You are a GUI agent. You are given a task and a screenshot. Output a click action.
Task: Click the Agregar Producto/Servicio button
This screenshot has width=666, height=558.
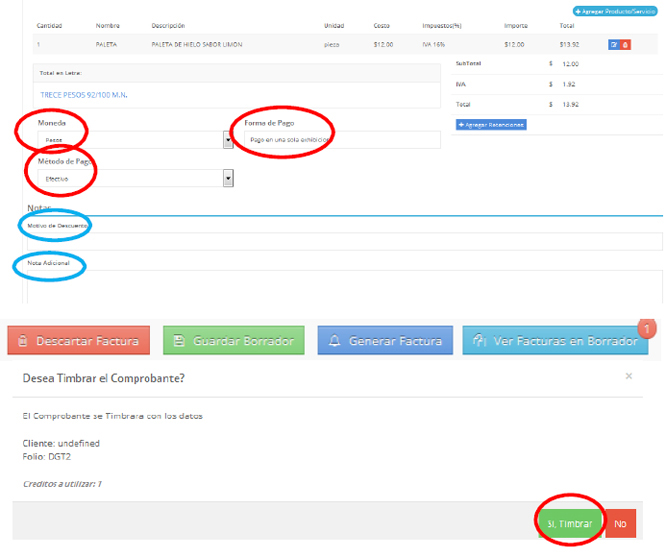tap(615, 11)
